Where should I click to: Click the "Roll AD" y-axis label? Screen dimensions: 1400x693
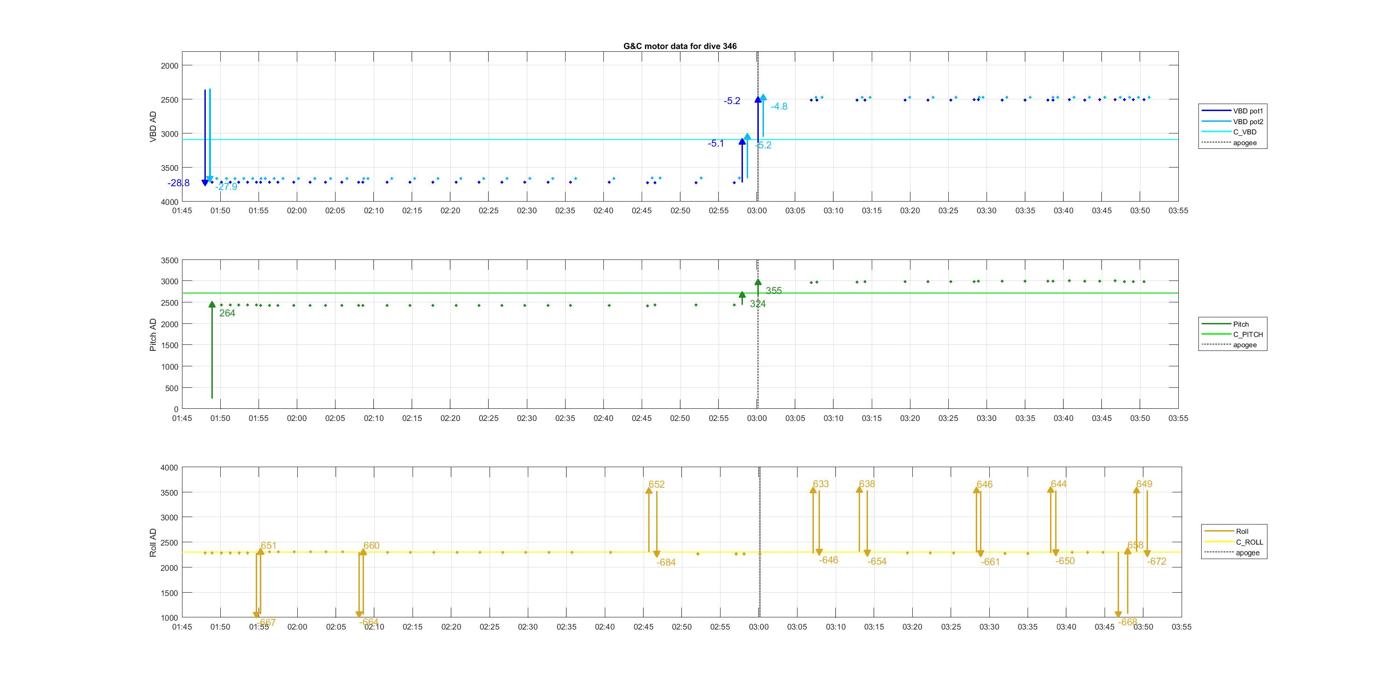154,543
